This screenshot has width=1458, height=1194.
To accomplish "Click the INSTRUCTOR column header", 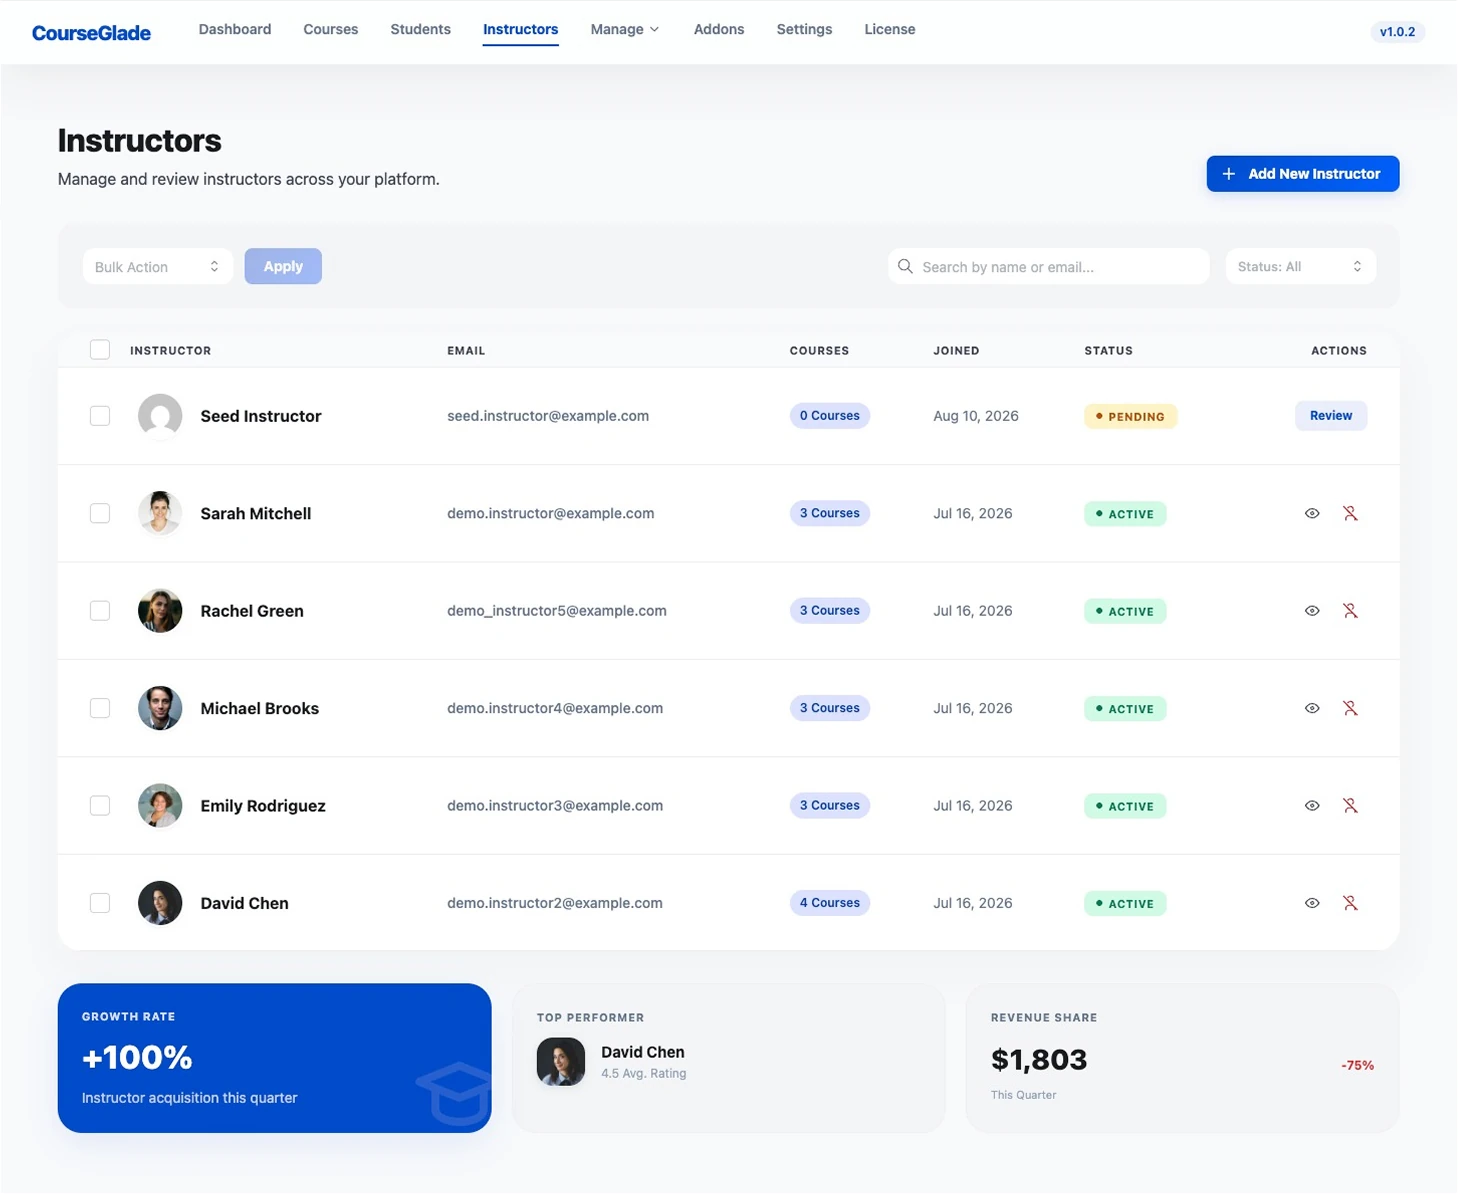I will click(171, 351).
